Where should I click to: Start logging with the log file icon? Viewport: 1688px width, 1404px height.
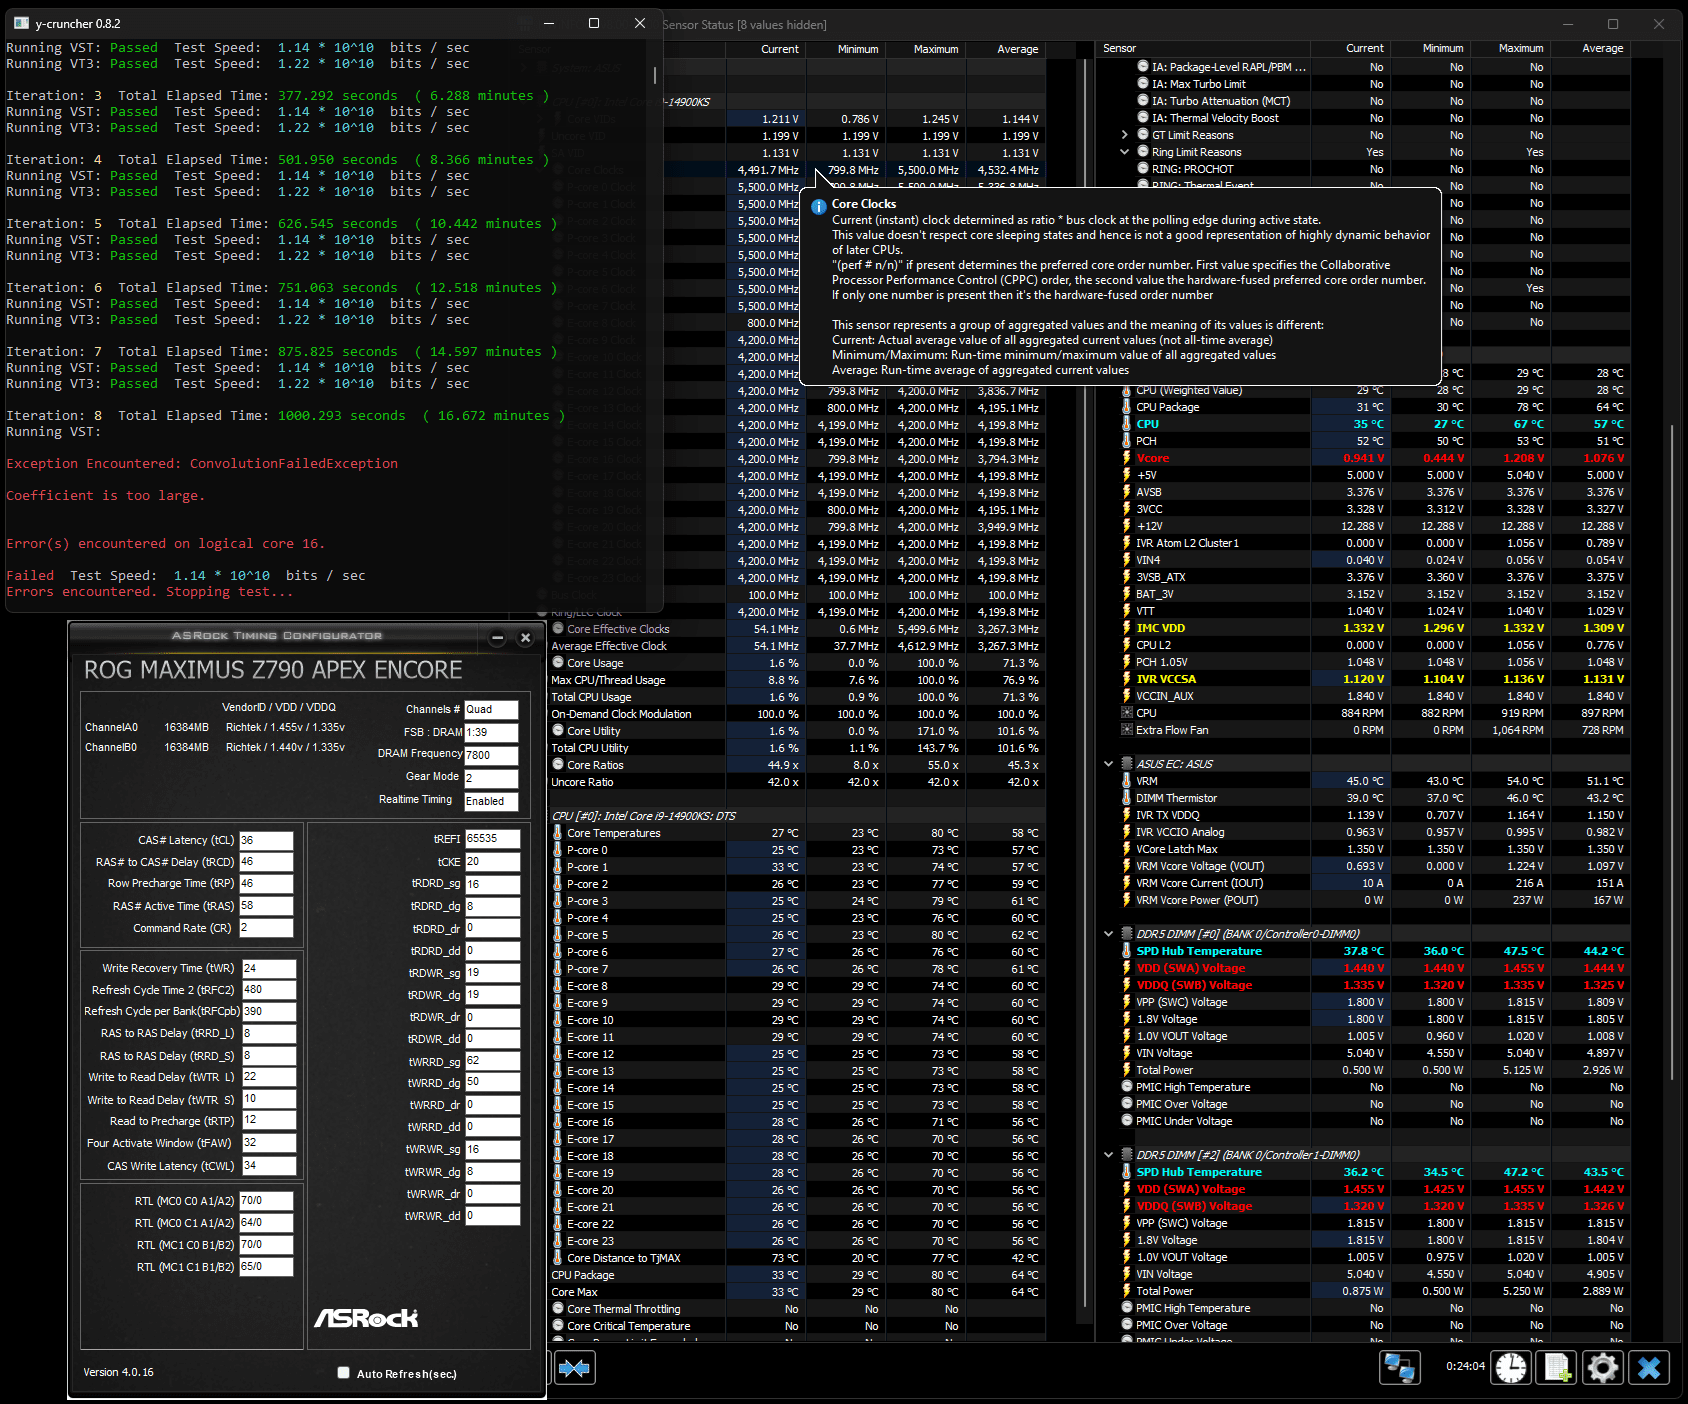[1556, 1367]
